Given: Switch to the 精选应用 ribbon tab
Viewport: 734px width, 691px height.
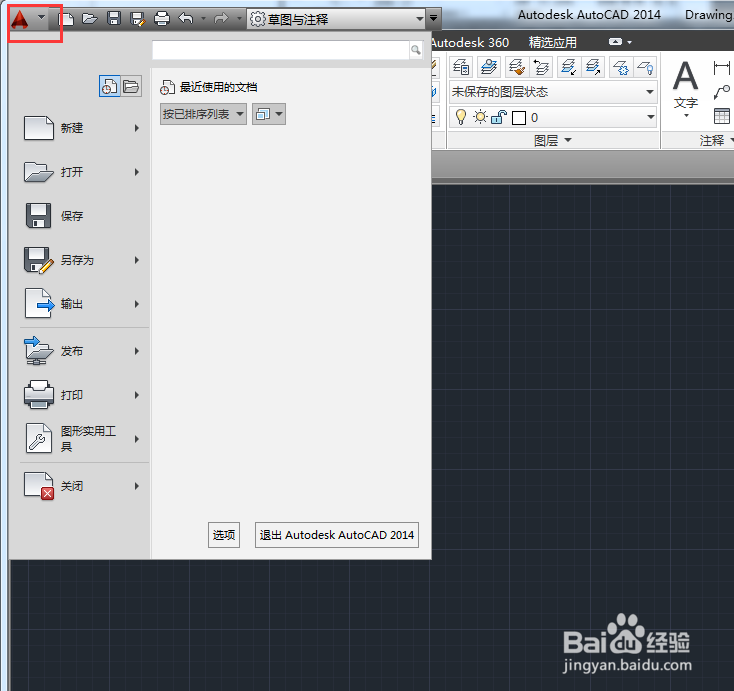Looking at the screenshot, I should (552, 43).
